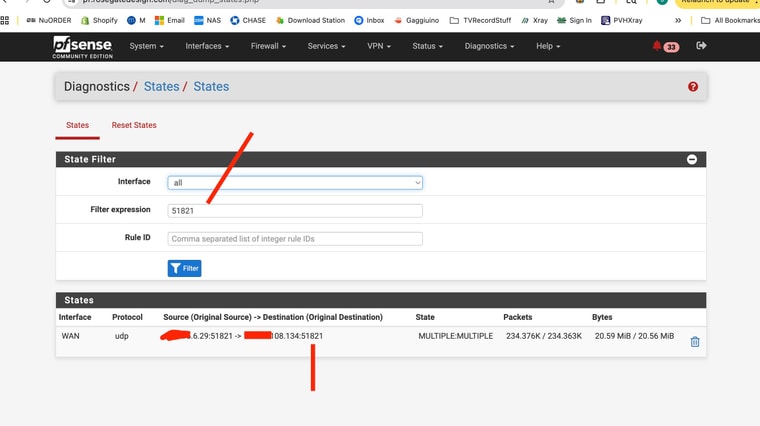Open the notifications bell alert
This screenshot has height=426, width=760.
[657, 46]
